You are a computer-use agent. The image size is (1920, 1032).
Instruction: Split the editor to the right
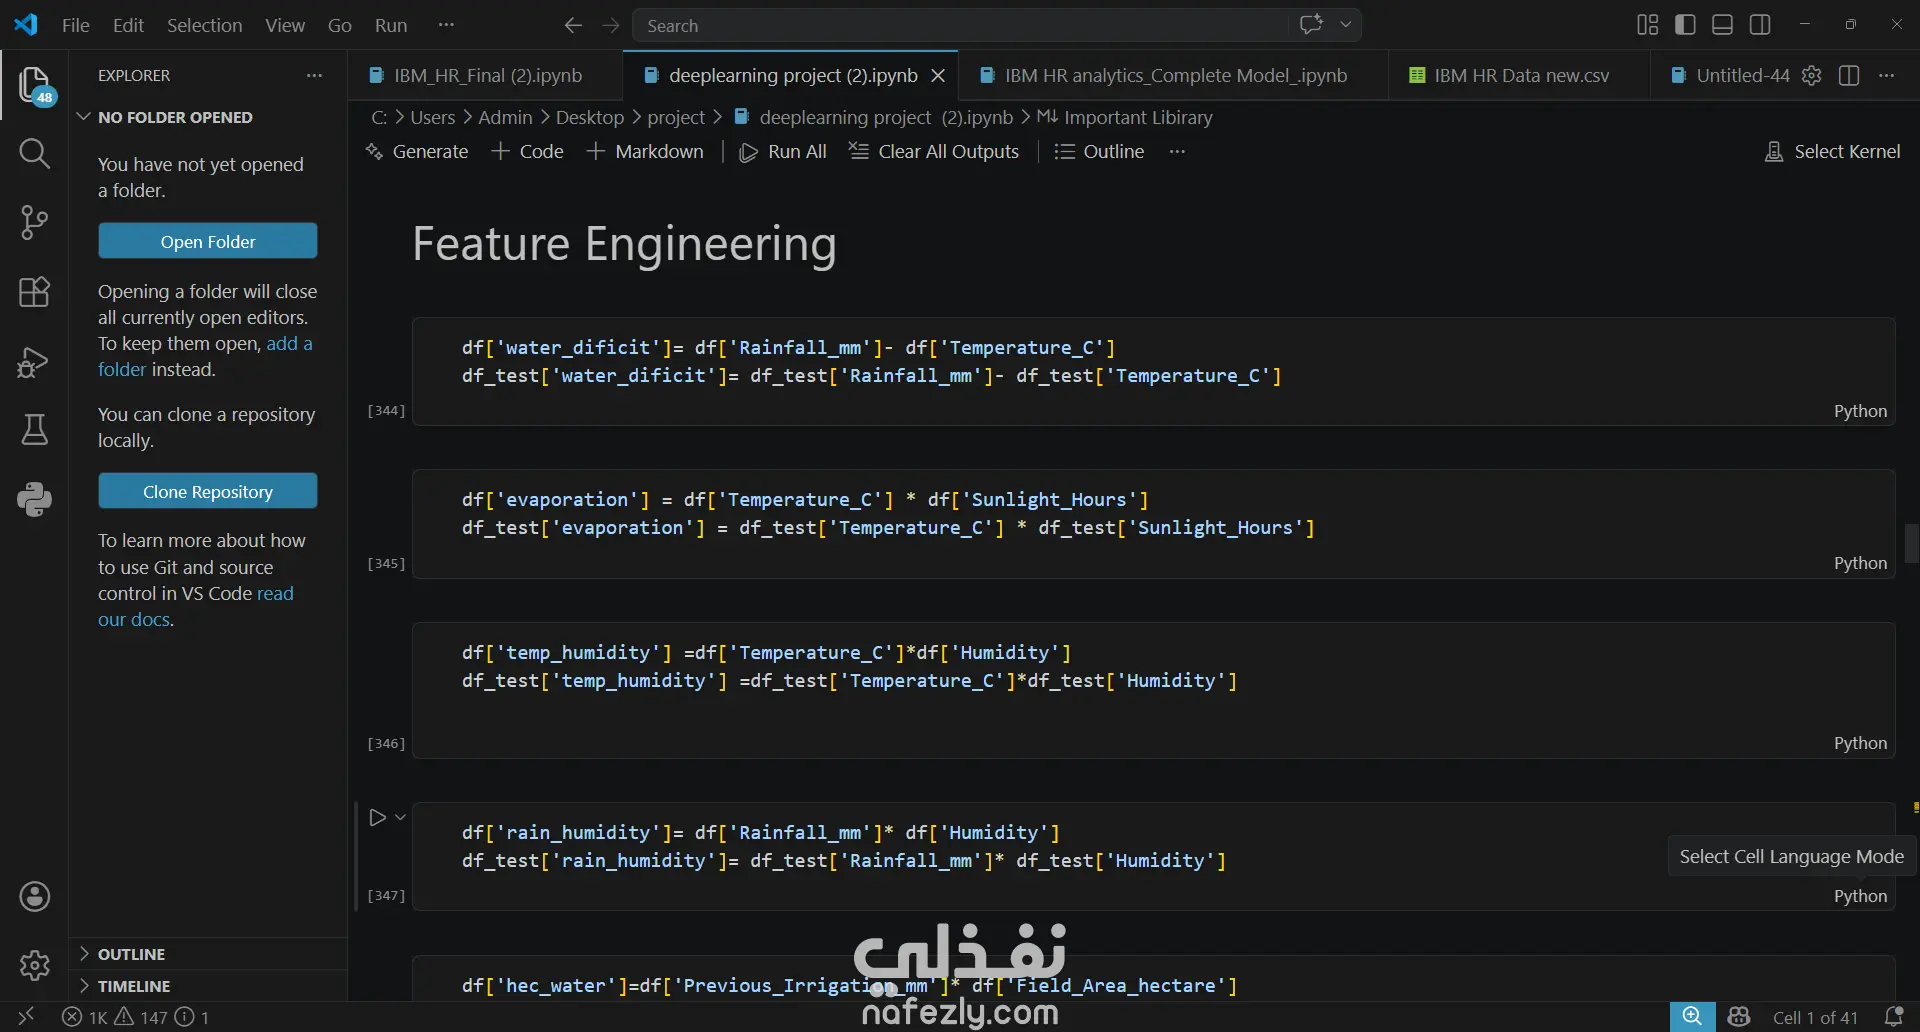(1849, 75)
